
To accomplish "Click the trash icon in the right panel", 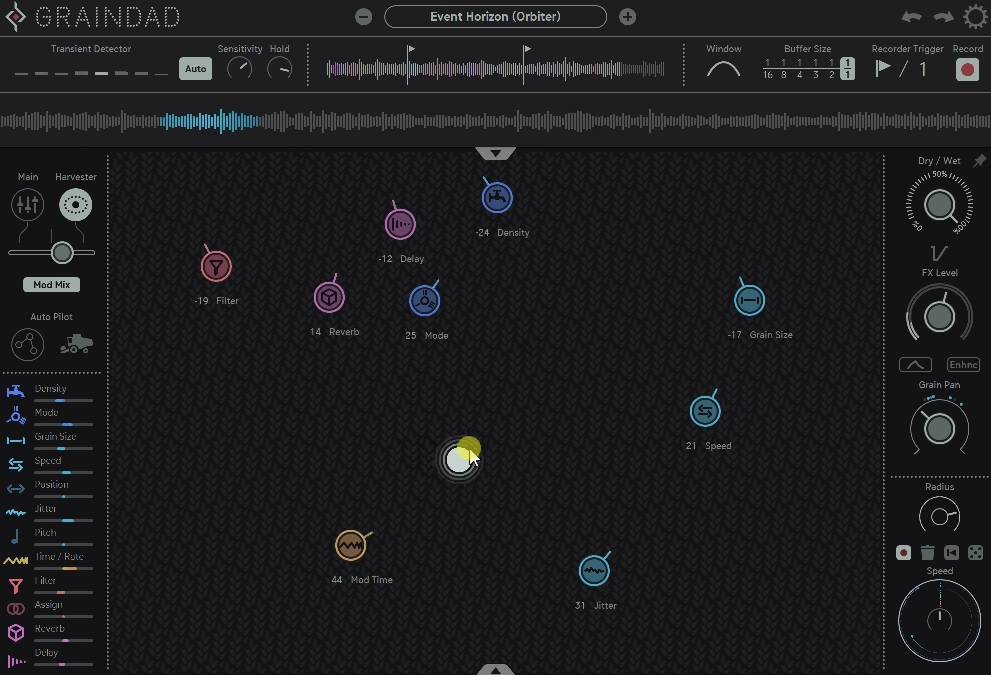I will (x=927, y=551).
